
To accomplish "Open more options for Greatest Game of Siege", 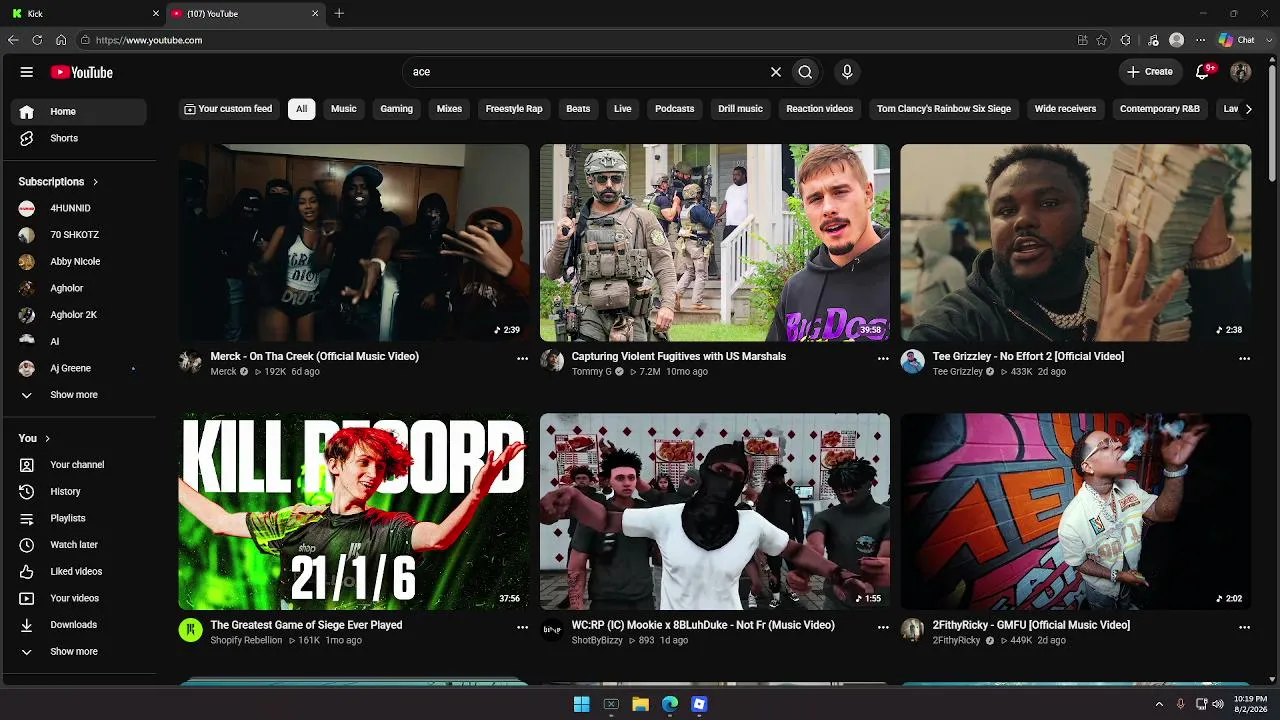I will click(x=522, y=627).
